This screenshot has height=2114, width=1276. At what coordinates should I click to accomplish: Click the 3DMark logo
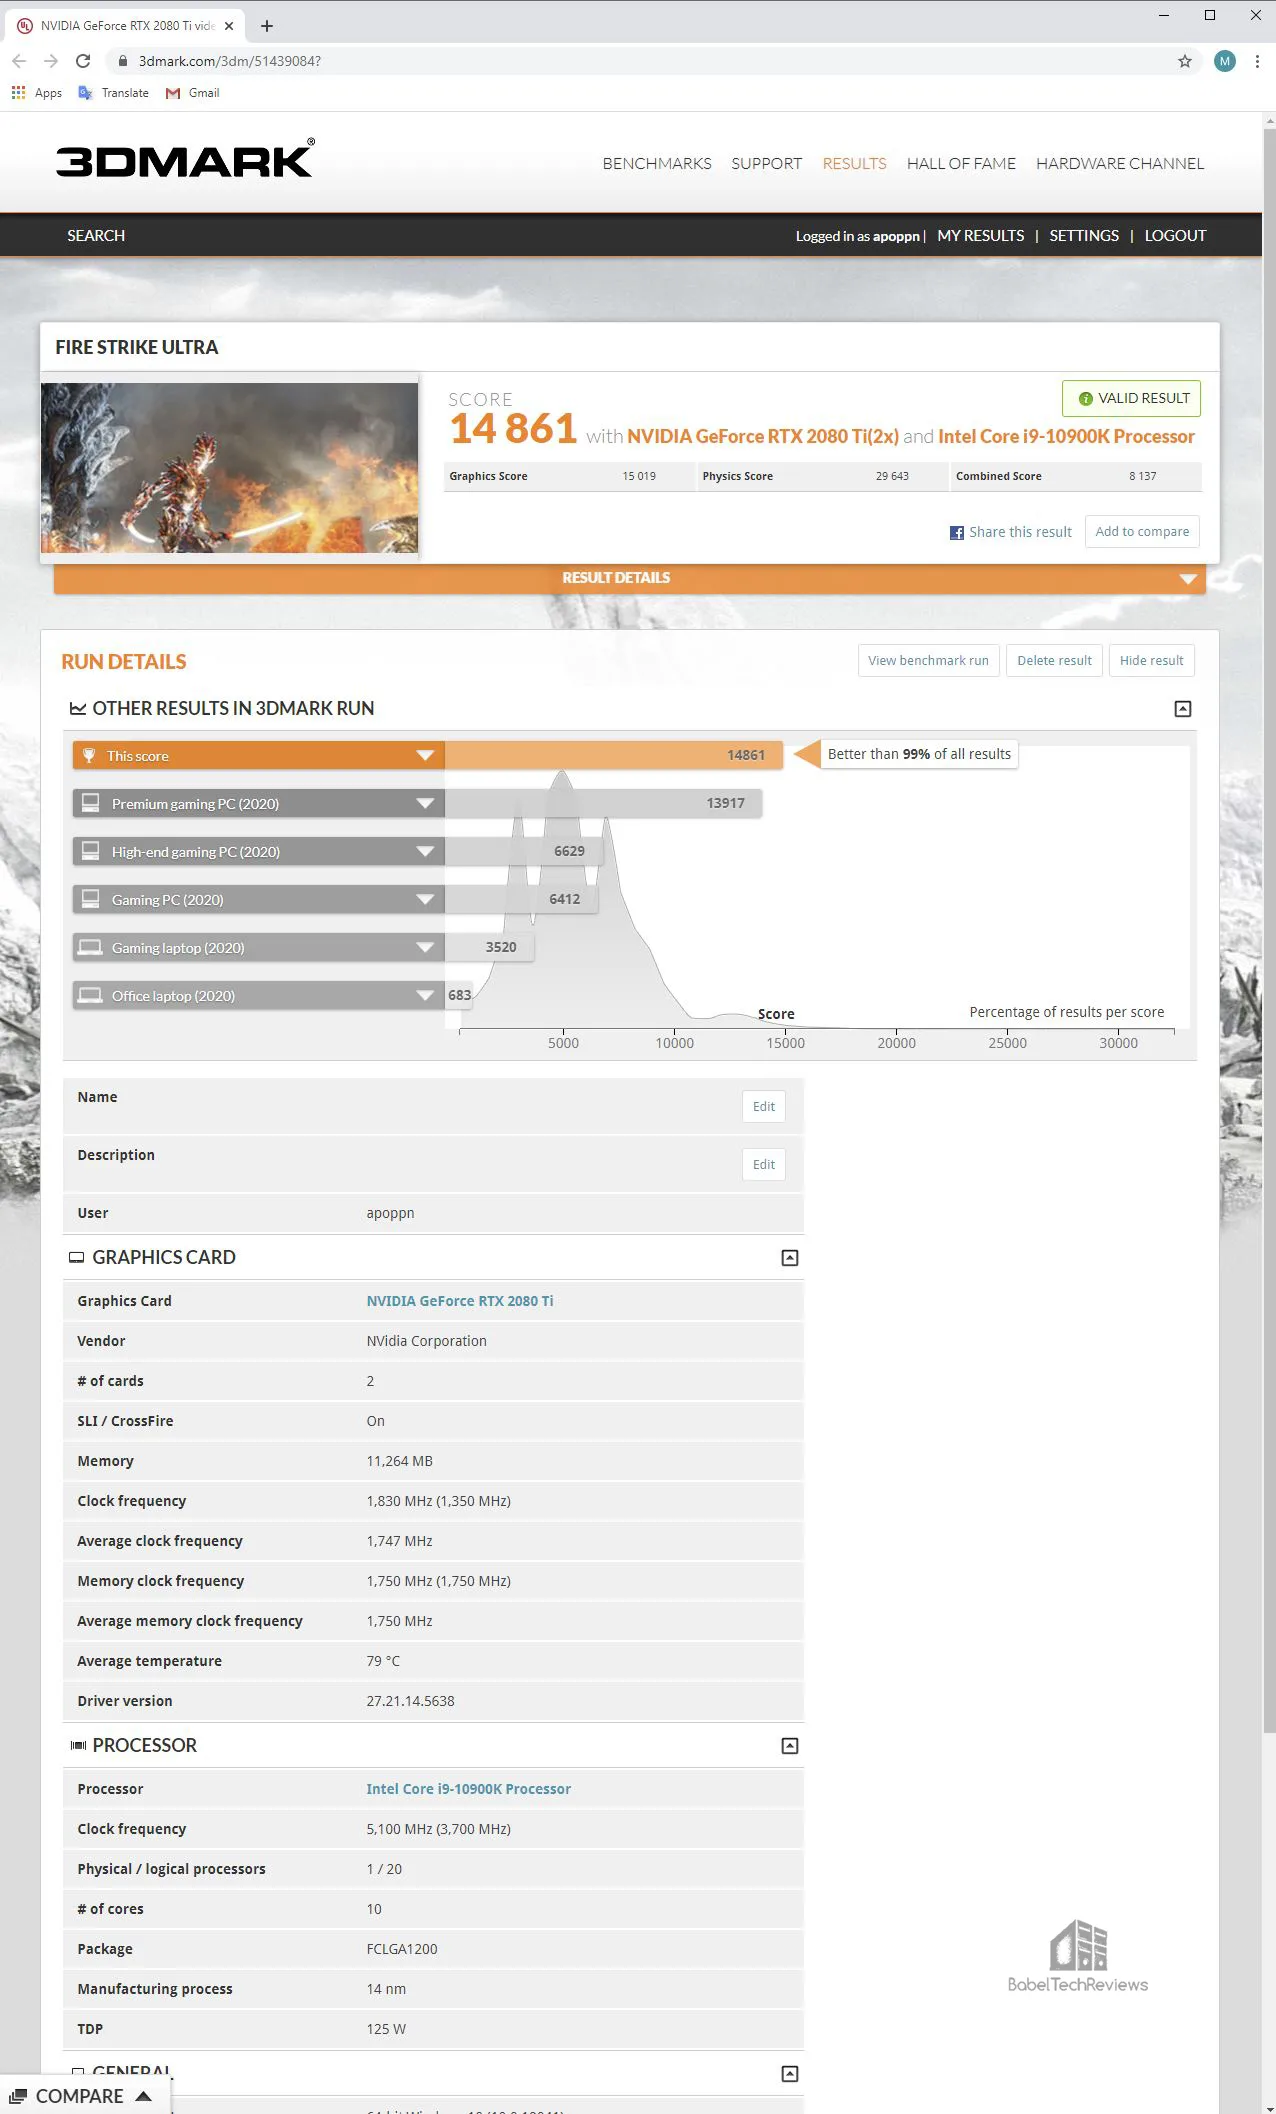pos(185,158)
